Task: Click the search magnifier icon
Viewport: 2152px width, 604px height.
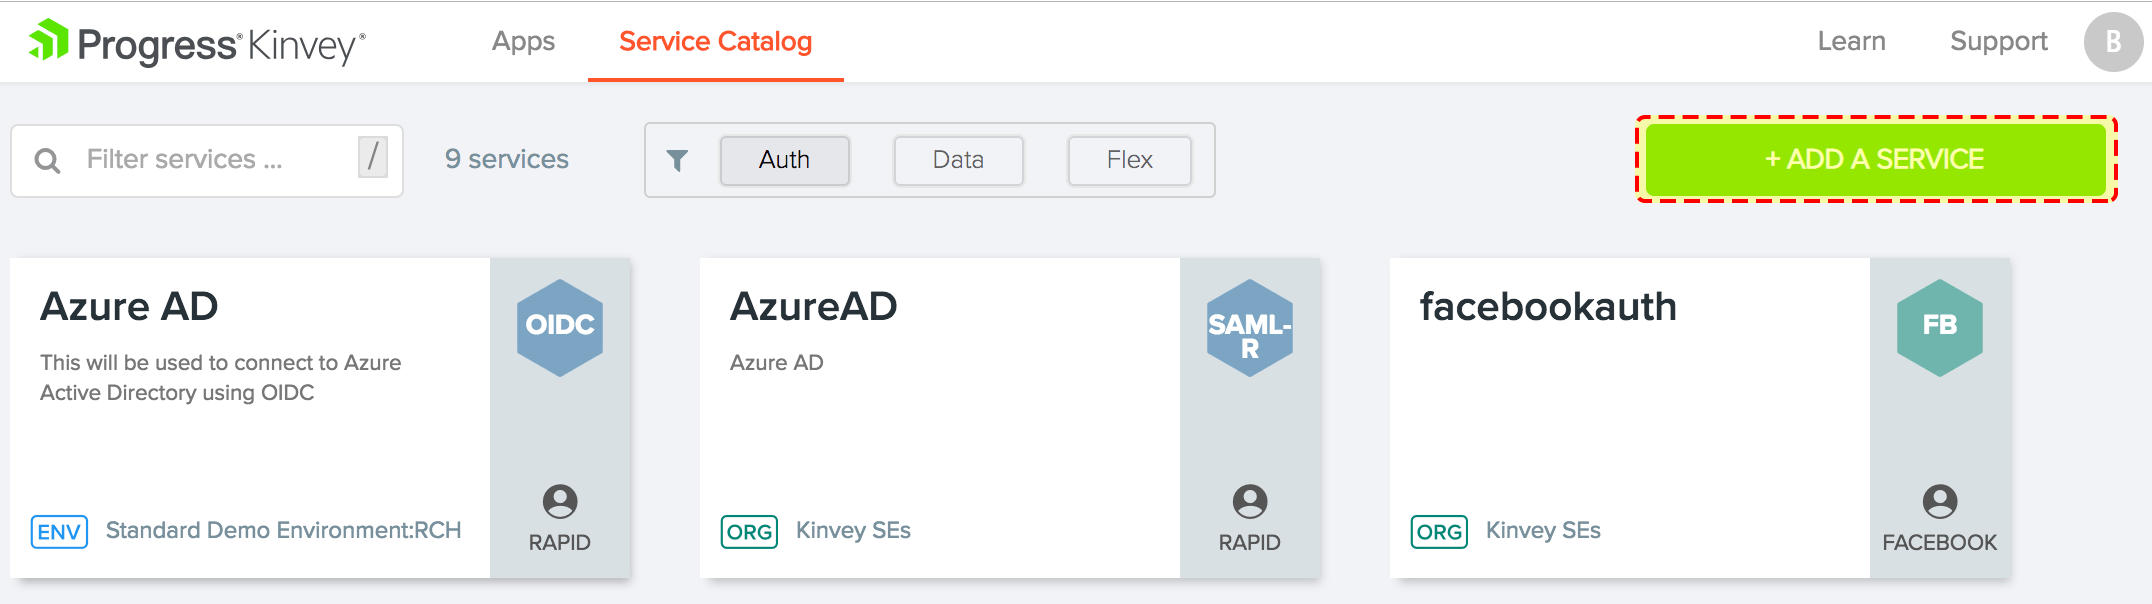Action: 47,160
